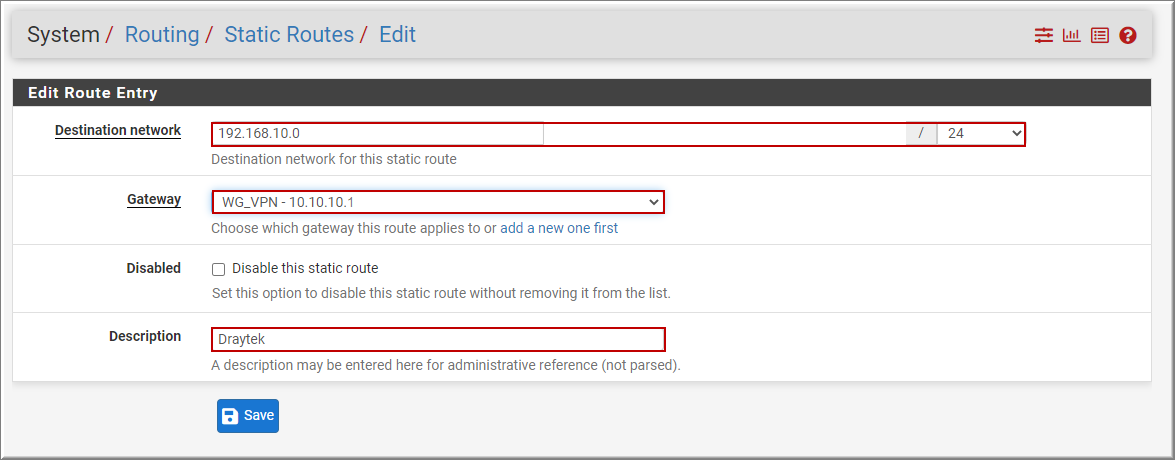Image resolution: width=1175 pixels, height=460 pixels.
Task: Click the floppy disk icon on Save
Action: tap(231, 416)
